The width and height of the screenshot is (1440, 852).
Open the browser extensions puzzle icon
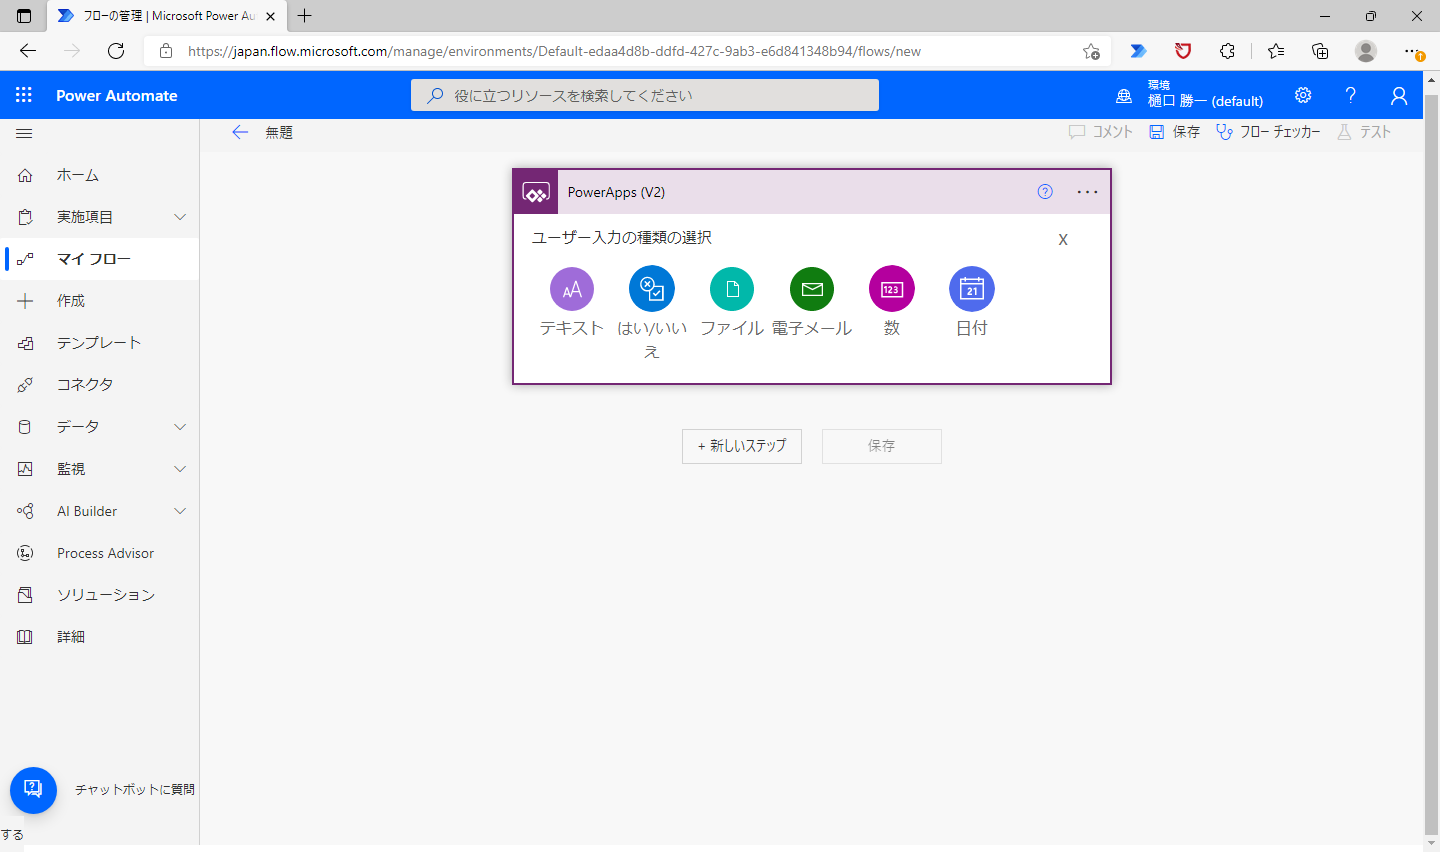pyautogui.click(x=1228, y=51)
